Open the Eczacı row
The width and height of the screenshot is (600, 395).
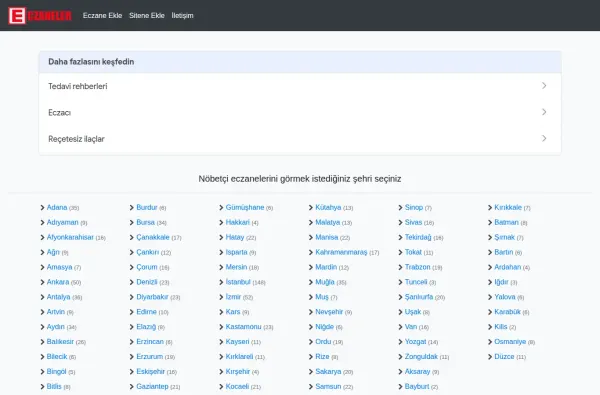tap(300, 113)
